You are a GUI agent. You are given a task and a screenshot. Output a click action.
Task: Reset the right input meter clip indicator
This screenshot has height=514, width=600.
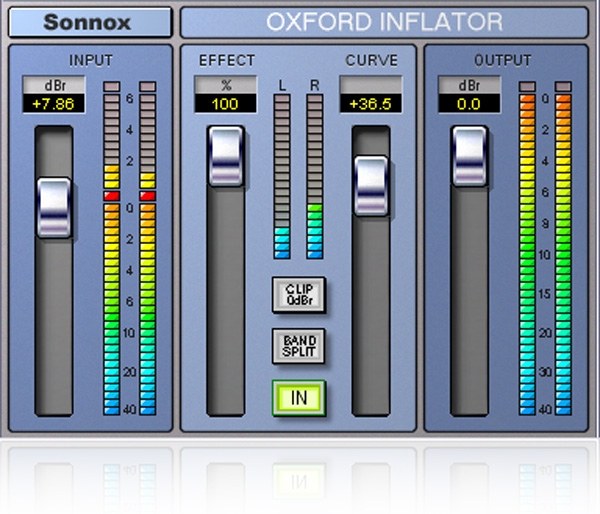[x=148, y=87]
